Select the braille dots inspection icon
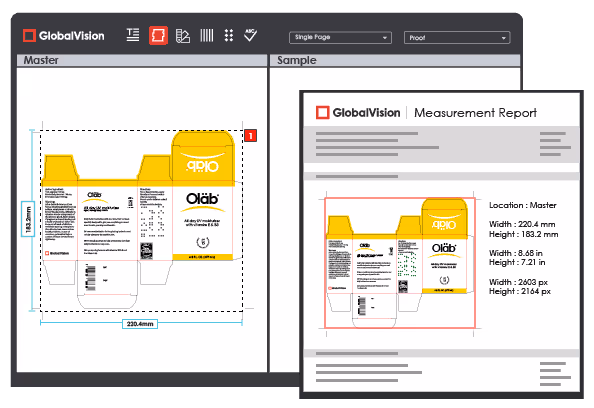Image resolution: width=594 pixels, height=408 pixels. click(x=229, y=36)
